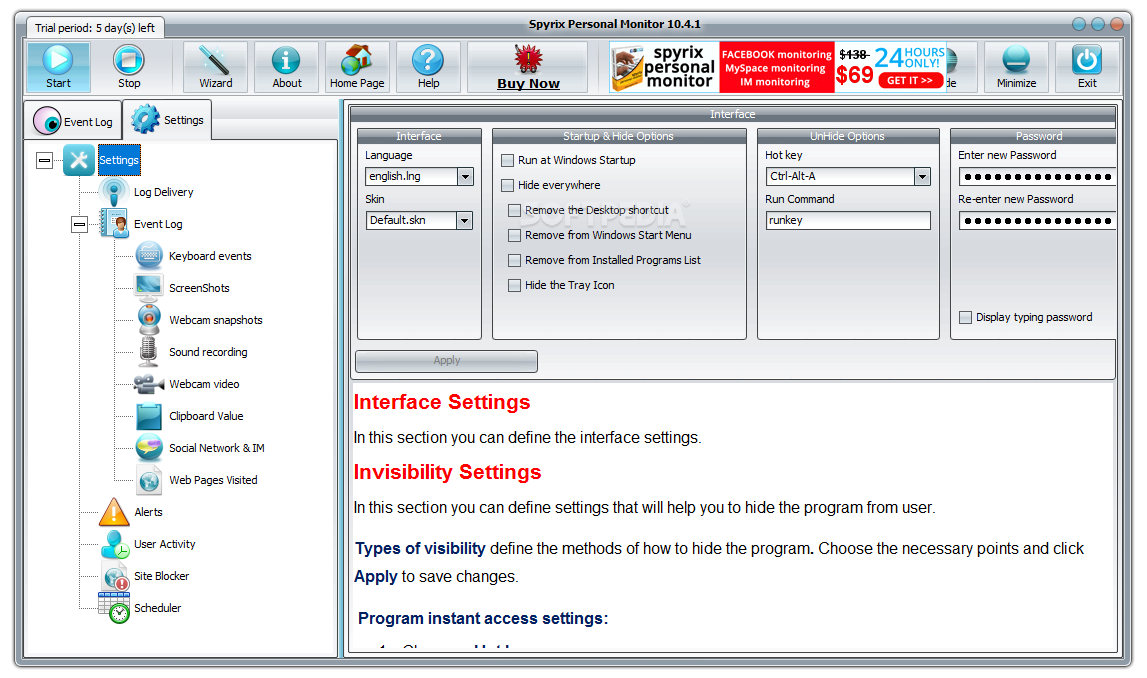Select the Alerts label in tree
Screen dimensions: 1147x678
148,512
